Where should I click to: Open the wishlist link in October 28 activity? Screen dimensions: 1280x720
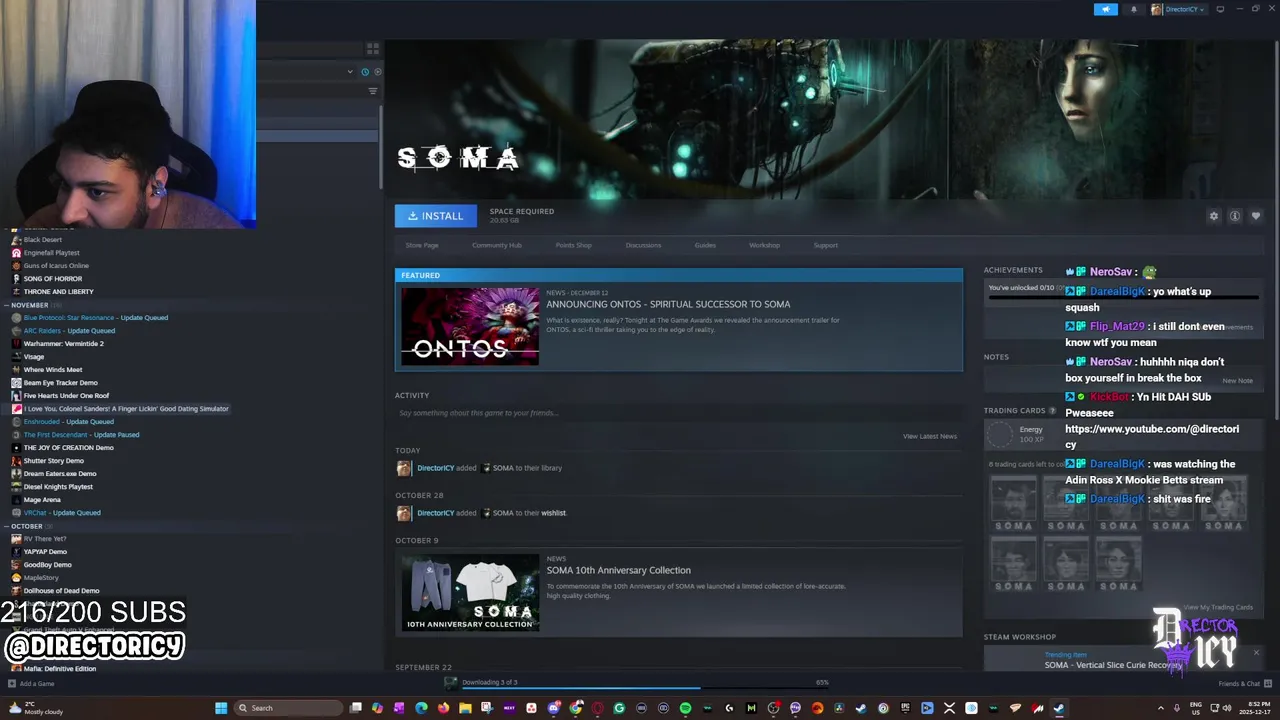click(x=553, y=513)
